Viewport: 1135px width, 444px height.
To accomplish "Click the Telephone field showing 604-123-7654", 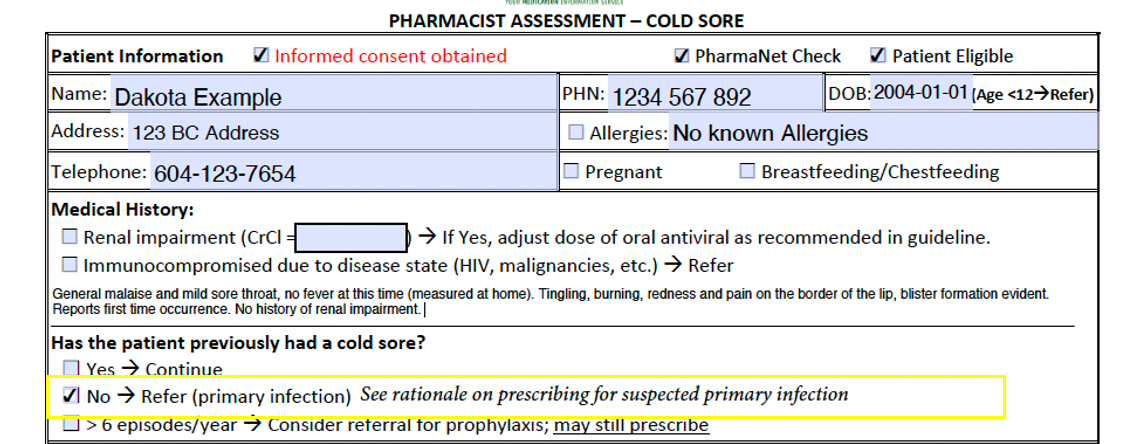I will click(353, 172).
